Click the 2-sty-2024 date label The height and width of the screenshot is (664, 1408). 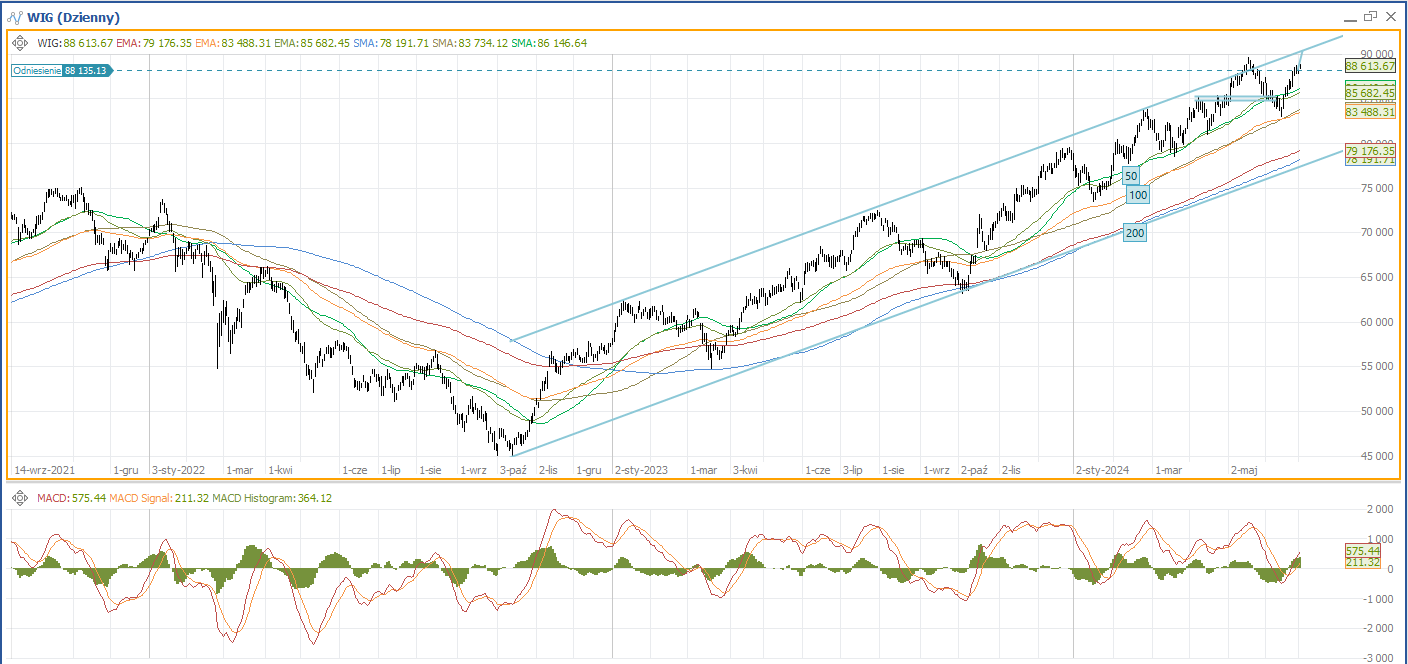[1103, 469]
